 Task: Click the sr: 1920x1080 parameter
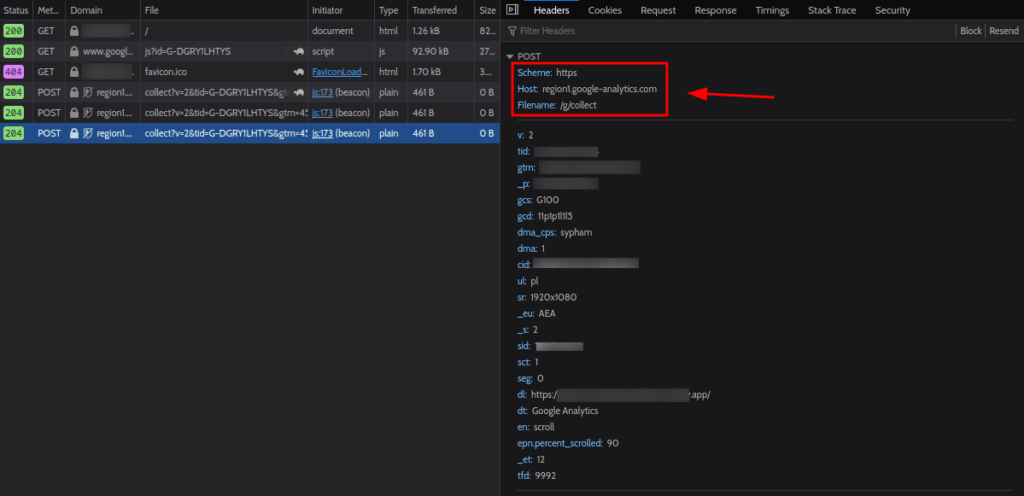pos(547,297)
